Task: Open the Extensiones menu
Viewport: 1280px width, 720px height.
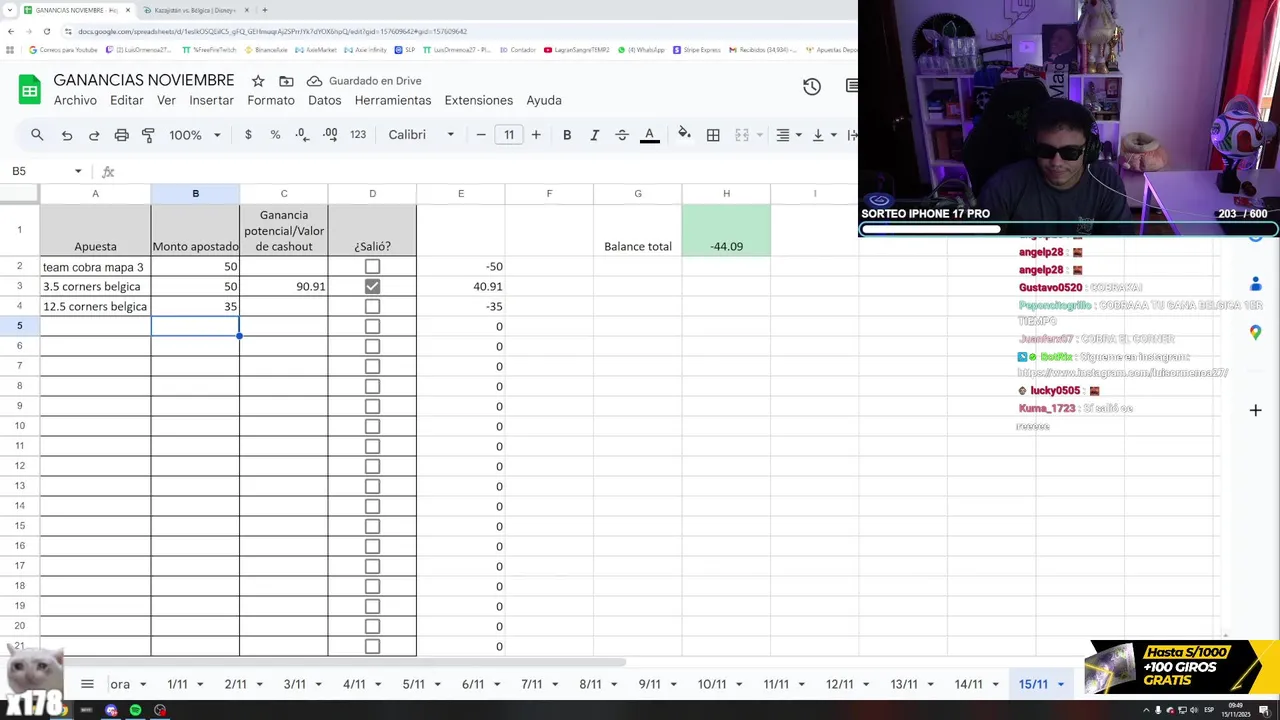Action: [x=479, y=100]
